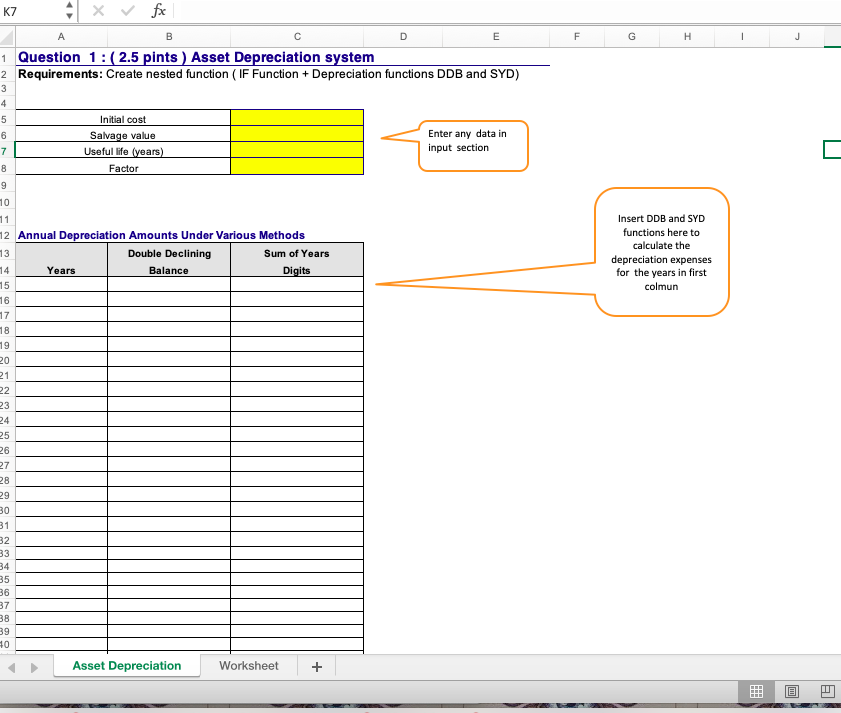The height and width of the screenshot is (713, 841).
Task: Add a new sheet with plus button
Action: 317,666
